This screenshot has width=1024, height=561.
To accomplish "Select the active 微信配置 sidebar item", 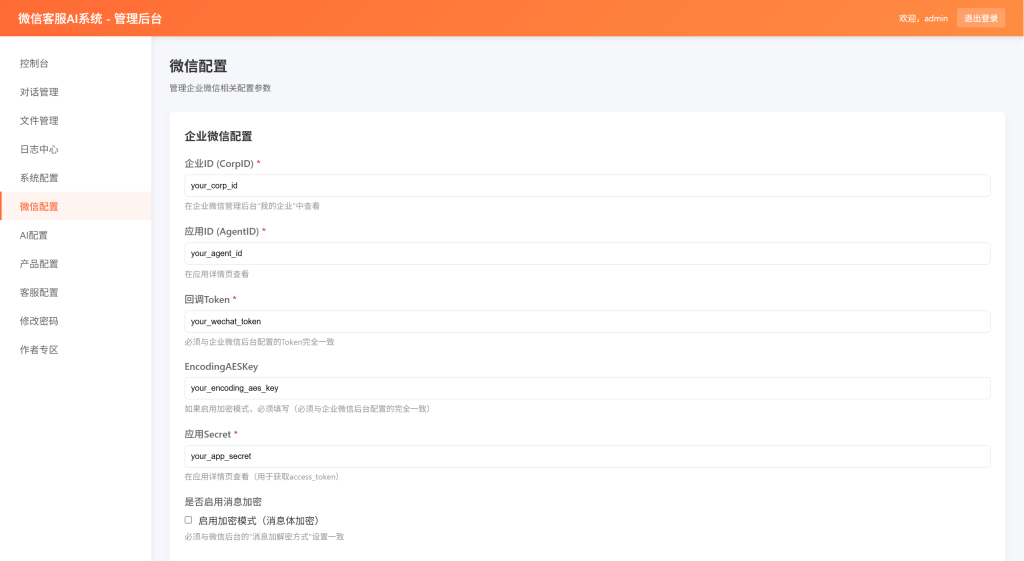I will [x=76, y=206].
